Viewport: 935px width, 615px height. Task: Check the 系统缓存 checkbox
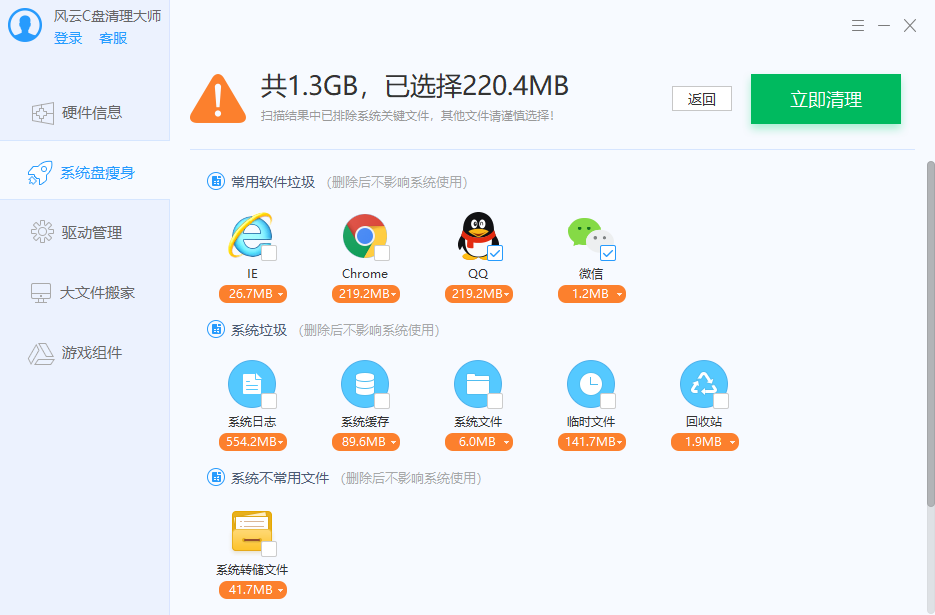(x=382, y=401)
